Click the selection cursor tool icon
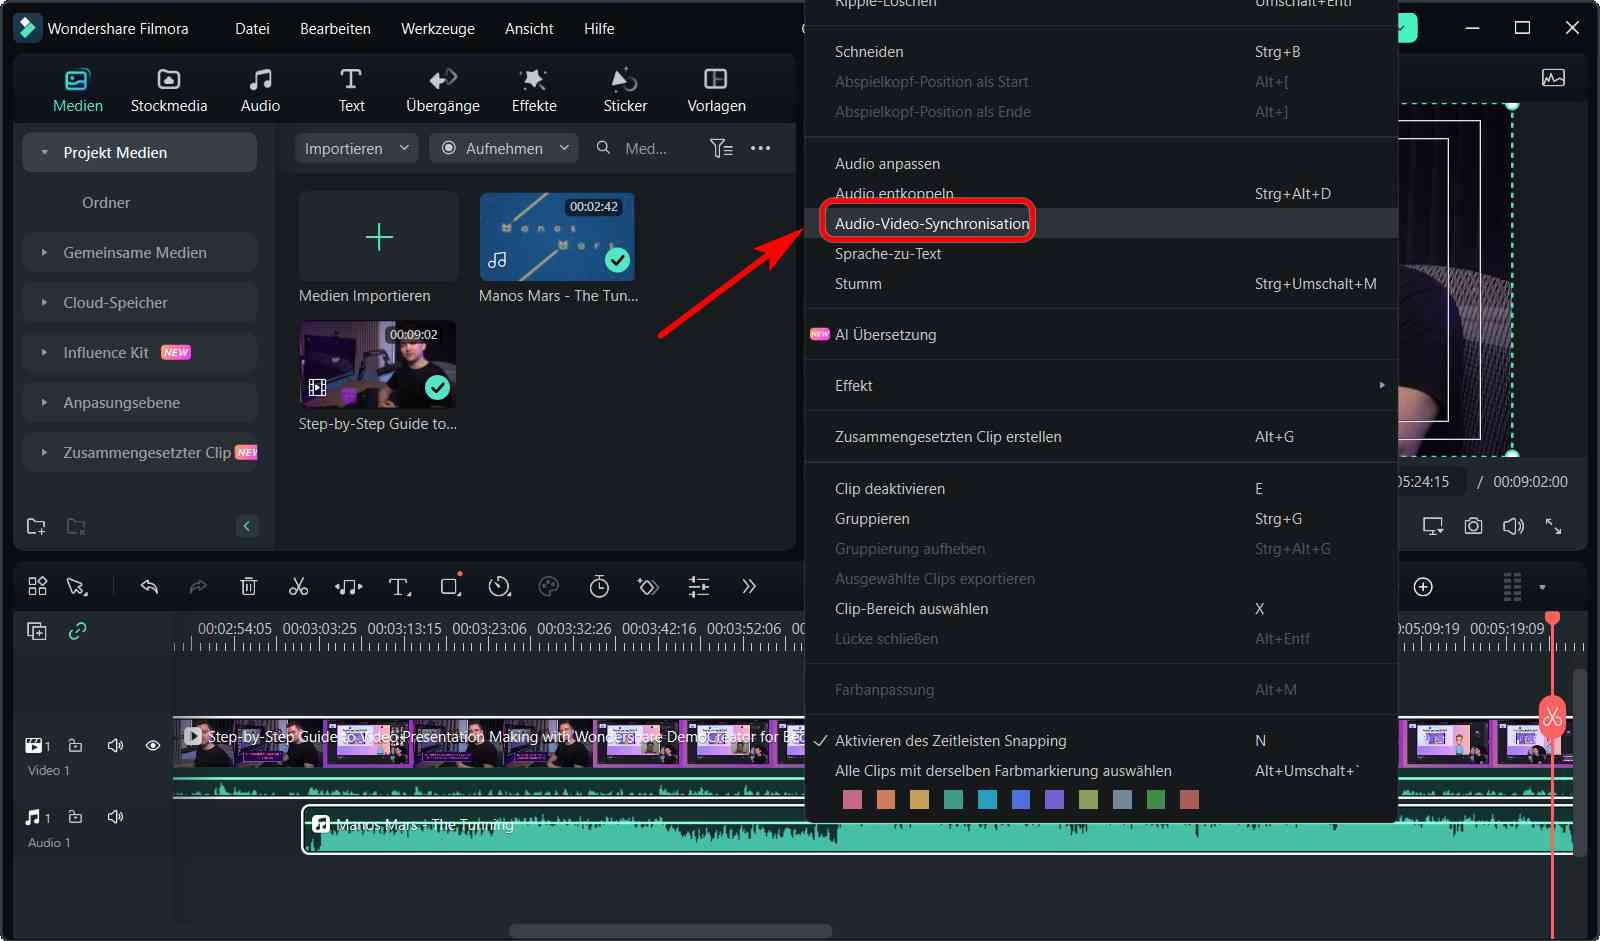The height and width of the screenshot is (941, 1600). [x=77, y=587]
